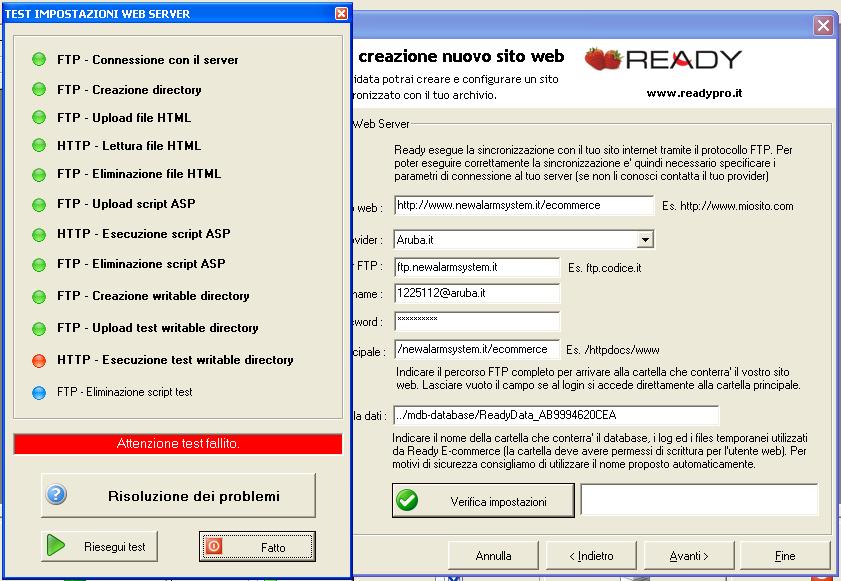The height and width of the screenshot is (581, 841).
Task: Click the Fatto button
Action: point(257,547)
